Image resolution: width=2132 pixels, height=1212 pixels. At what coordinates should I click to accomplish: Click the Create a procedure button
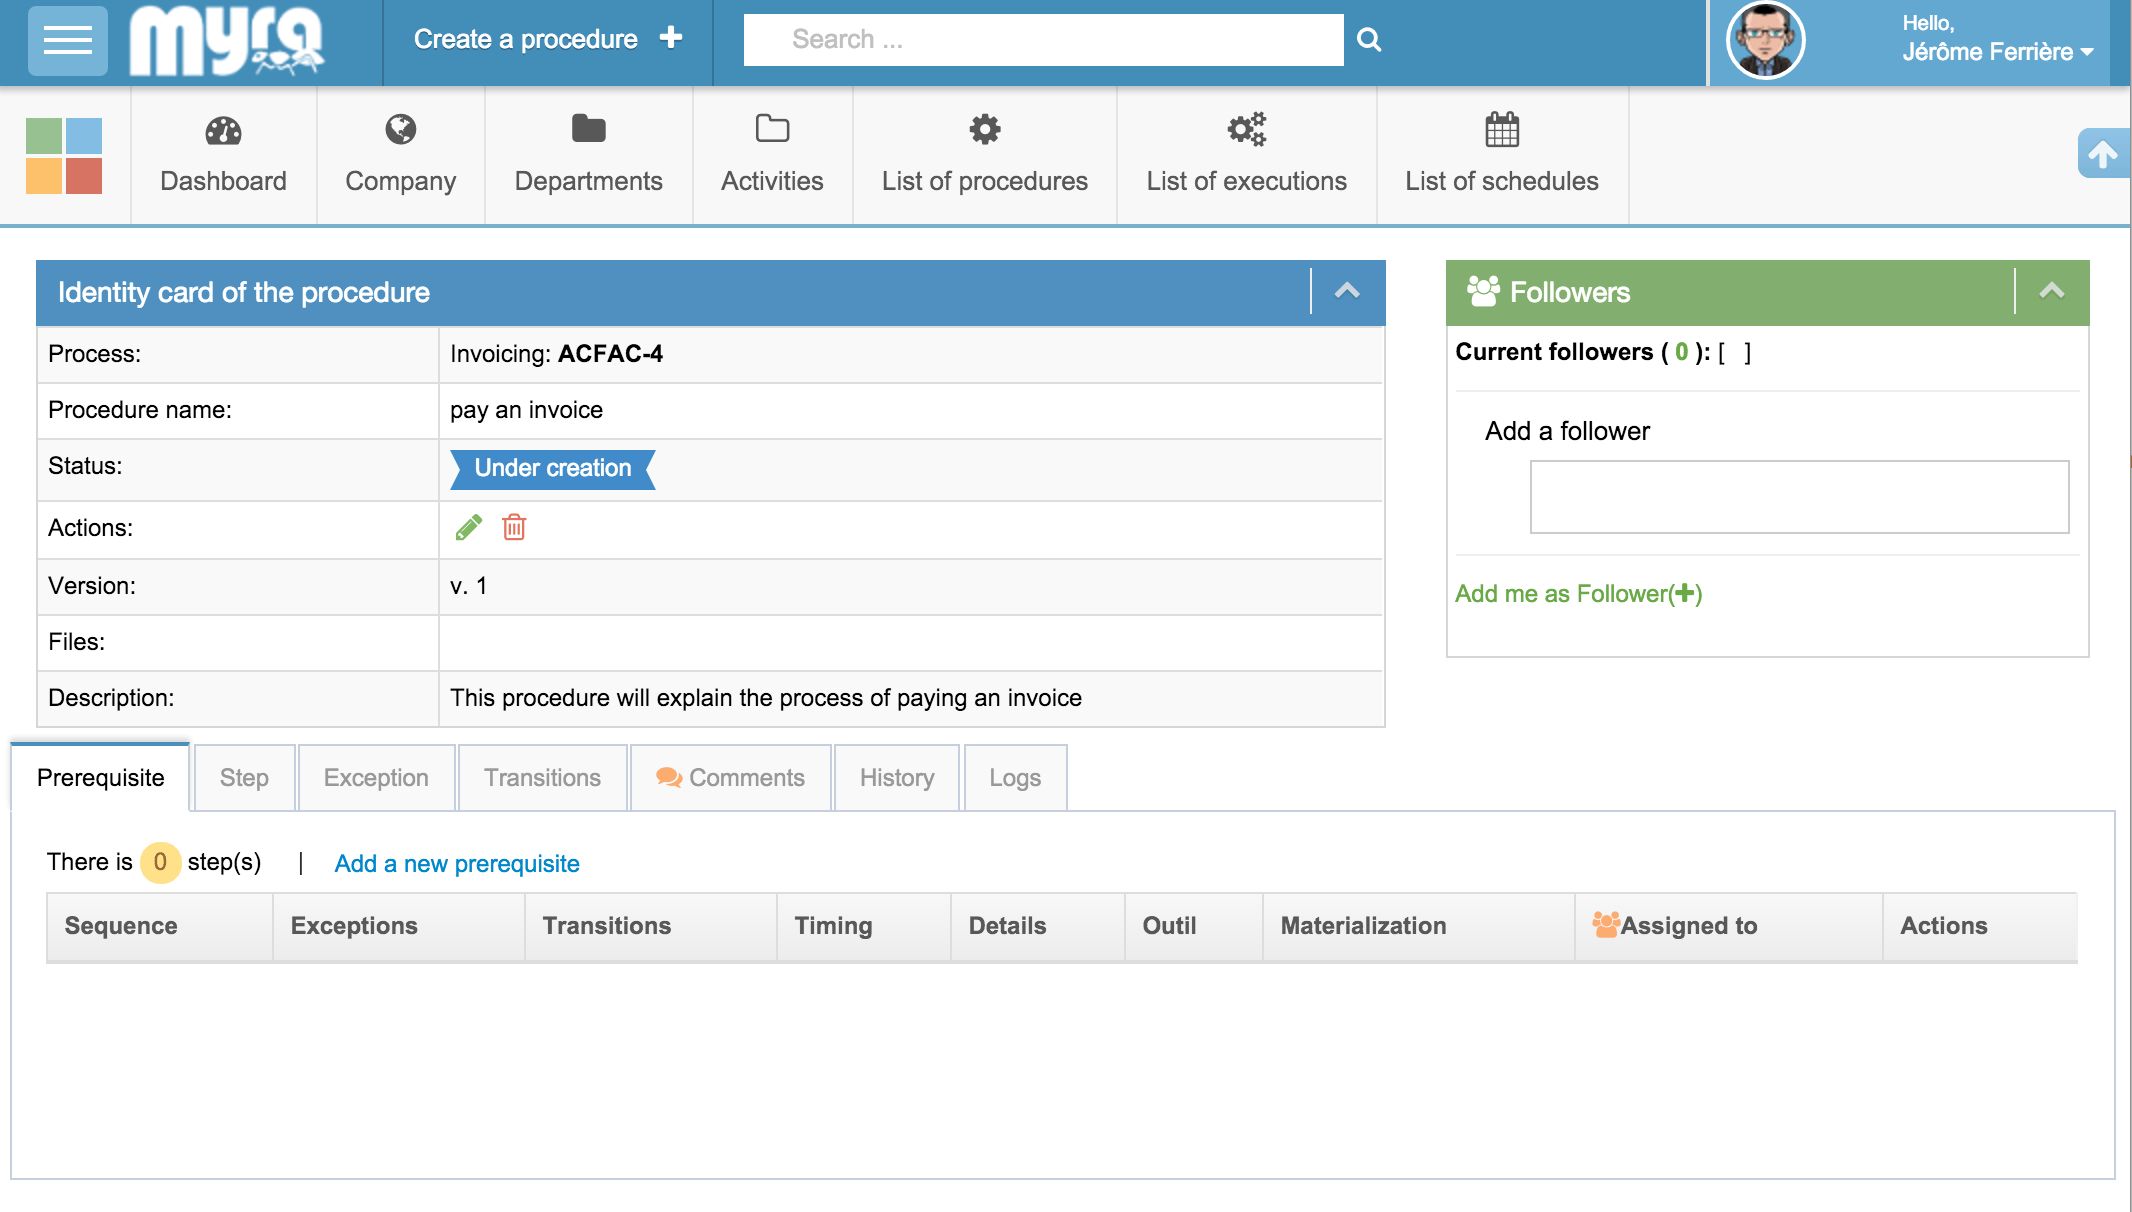pos(547,40)
